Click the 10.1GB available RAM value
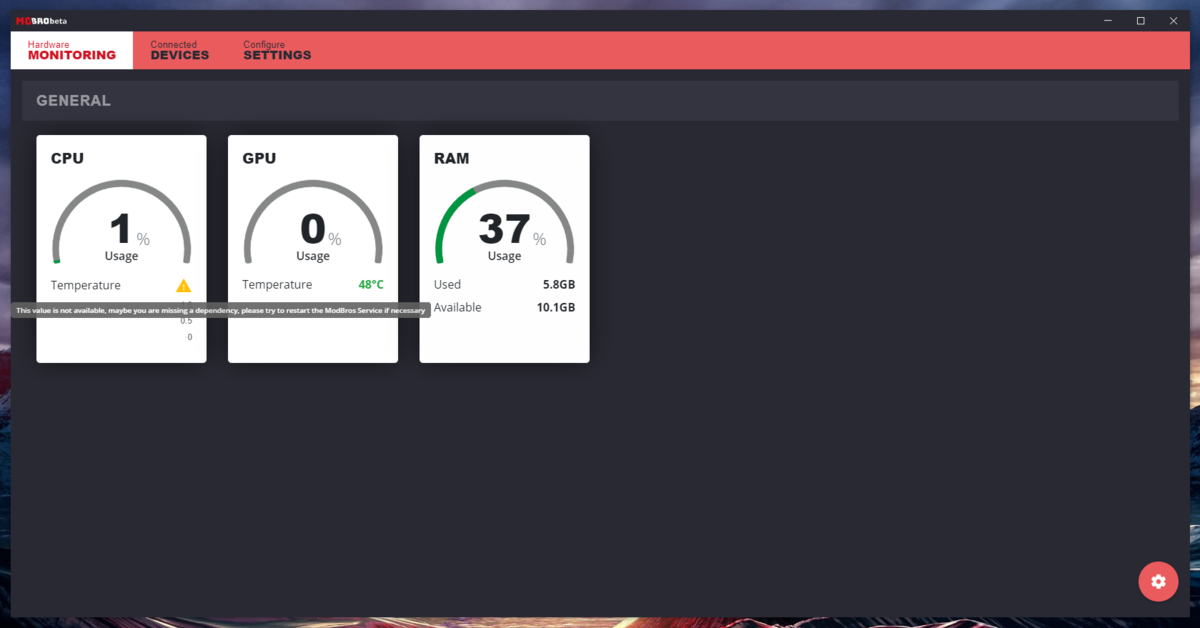 (x=556, y=307)
